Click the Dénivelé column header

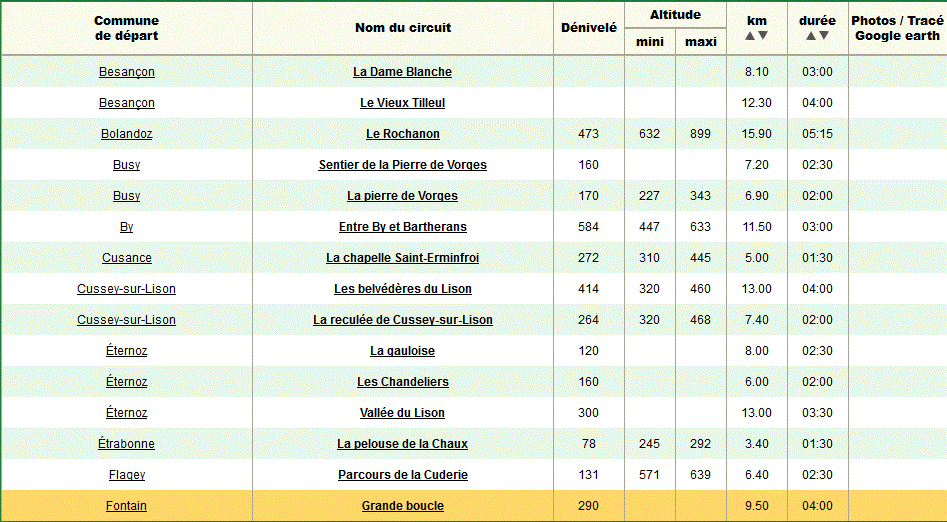coord(589,28)
